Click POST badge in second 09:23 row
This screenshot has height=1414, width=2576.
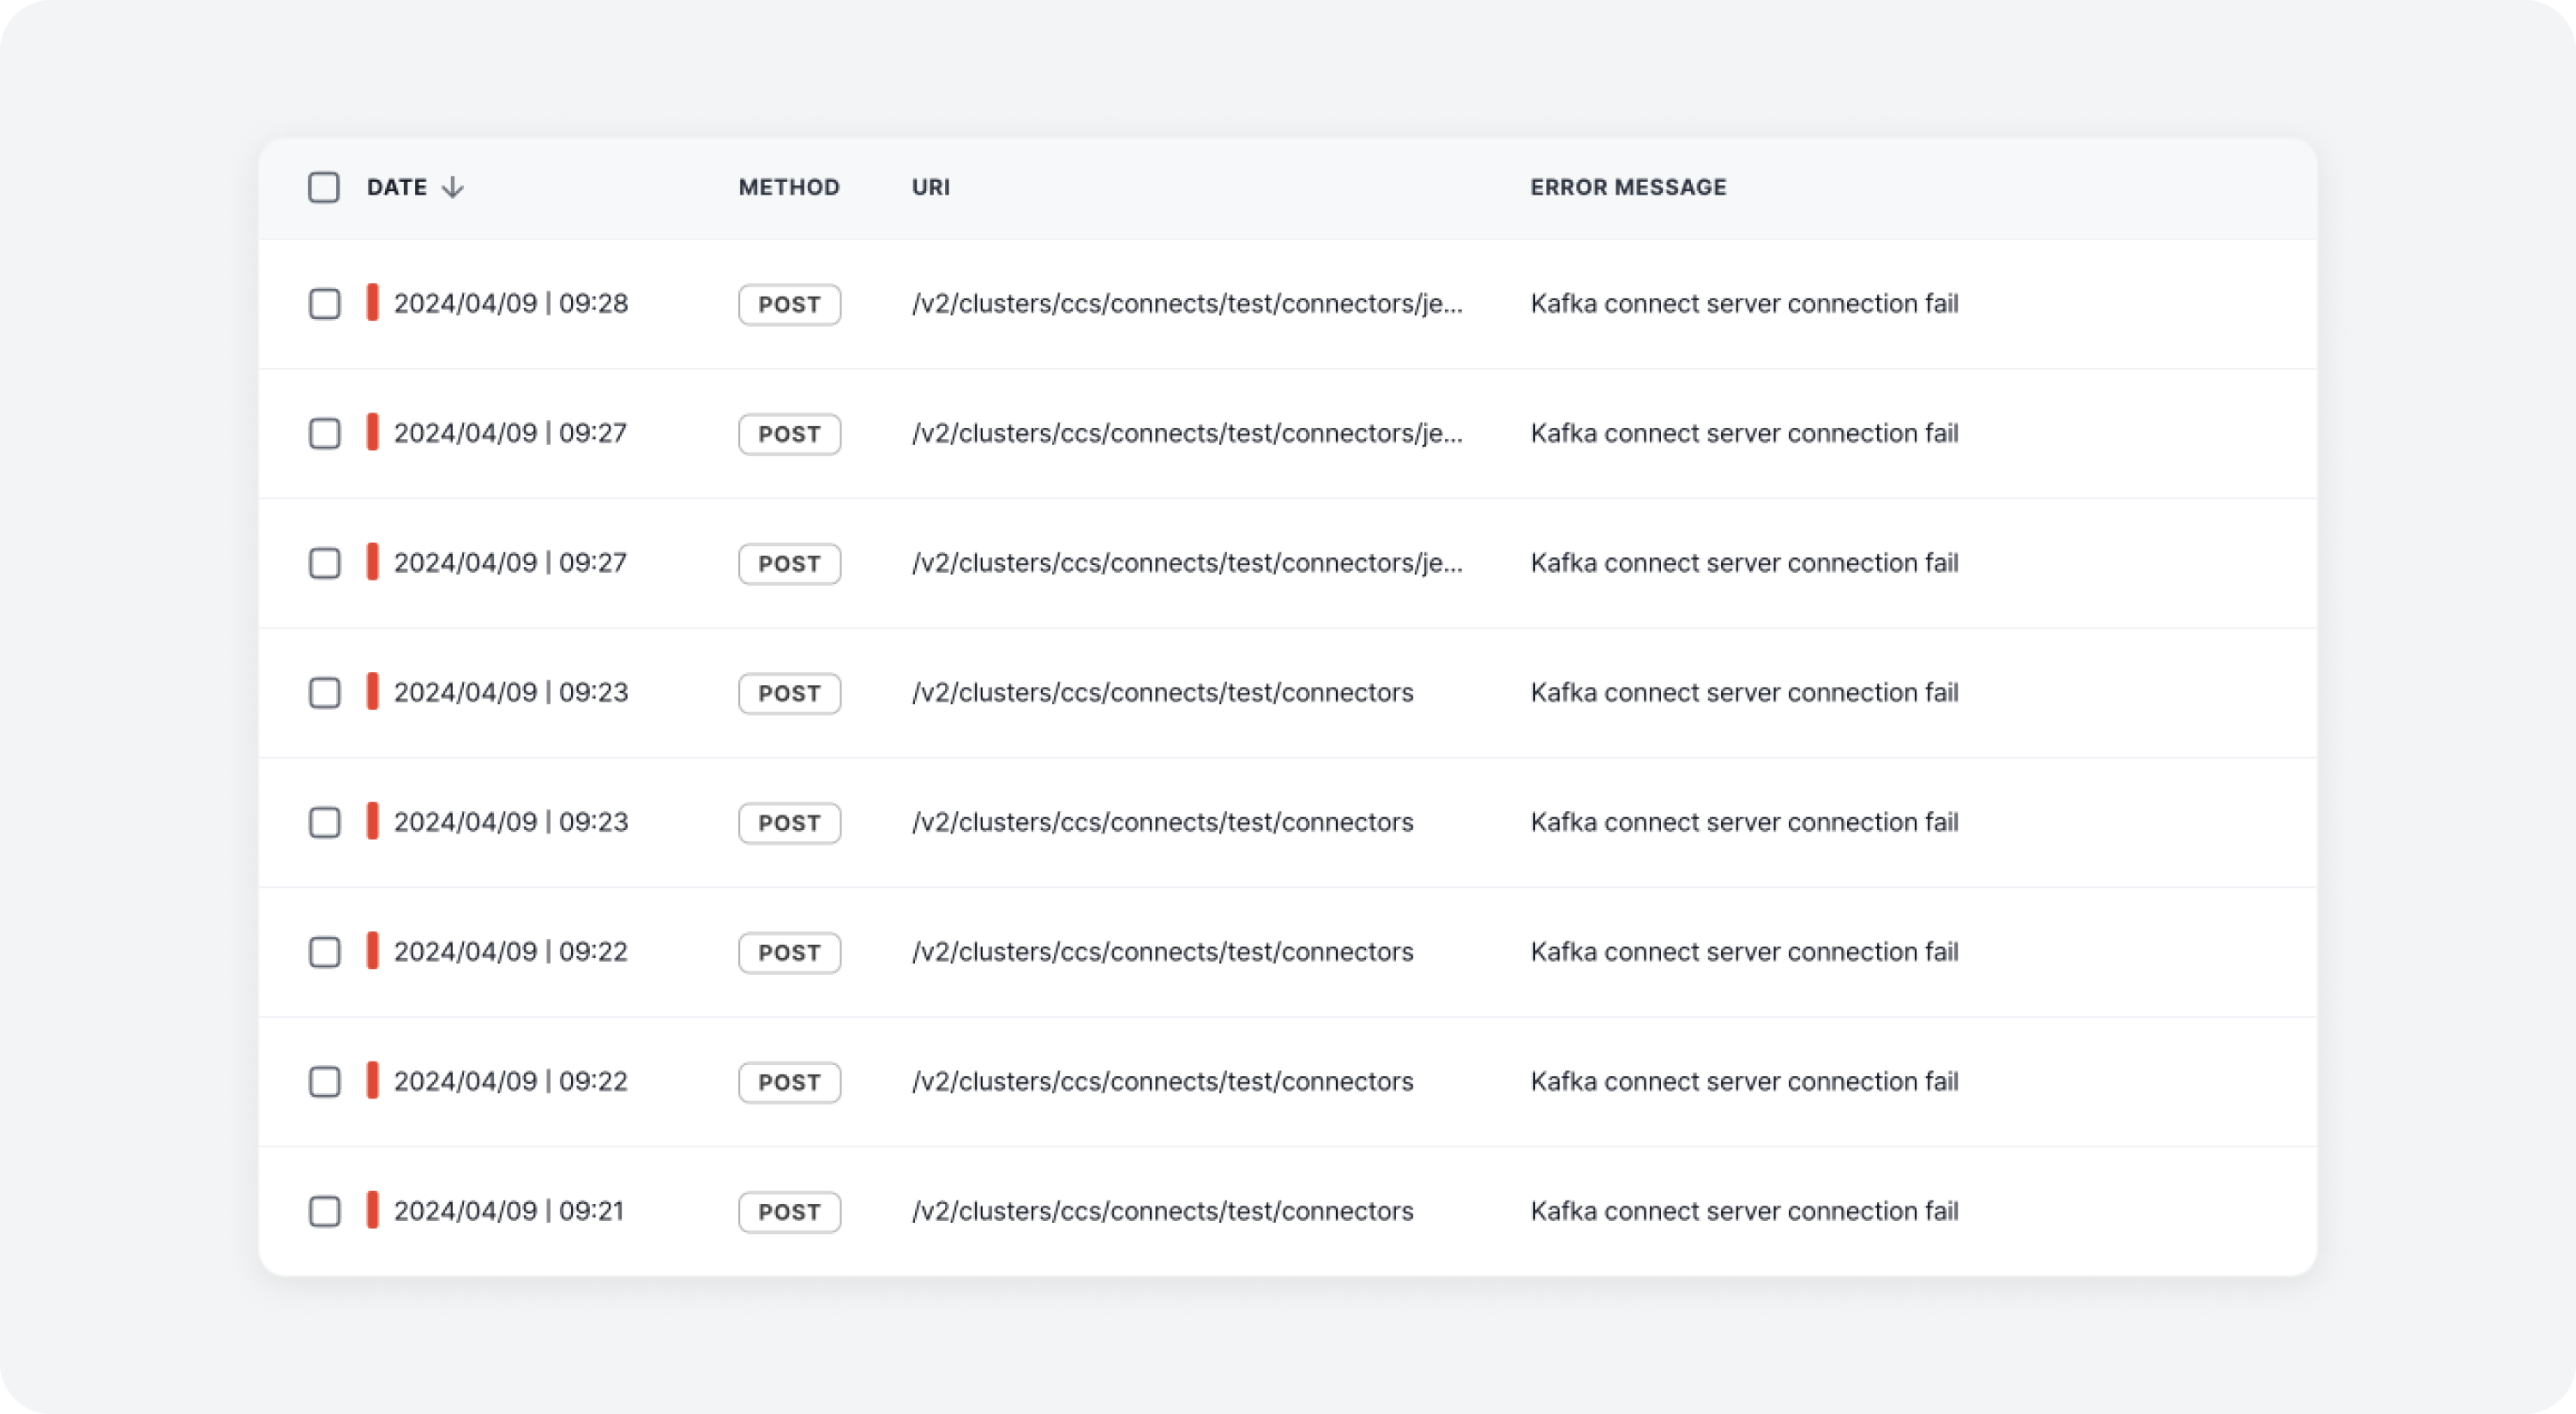coord(789,823)
